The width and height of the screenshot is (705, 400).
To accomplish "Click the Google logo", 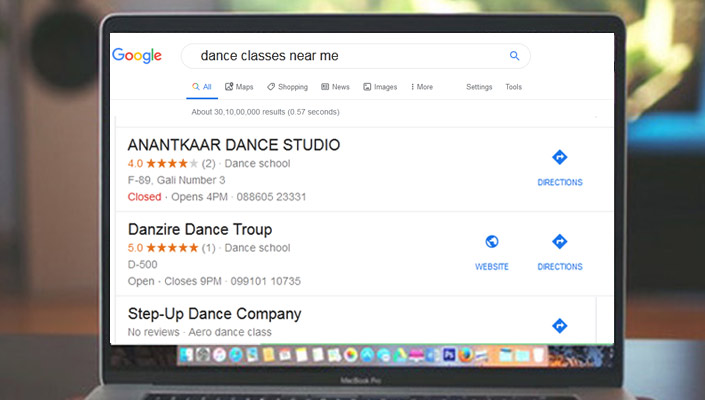I will point(137,56).
